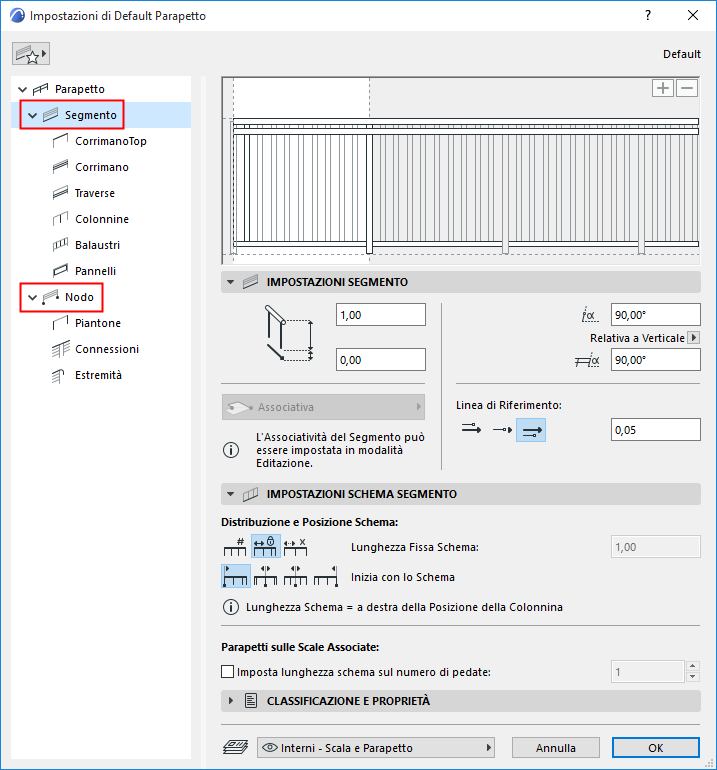Select Nodo in the tree

(79, 297)
